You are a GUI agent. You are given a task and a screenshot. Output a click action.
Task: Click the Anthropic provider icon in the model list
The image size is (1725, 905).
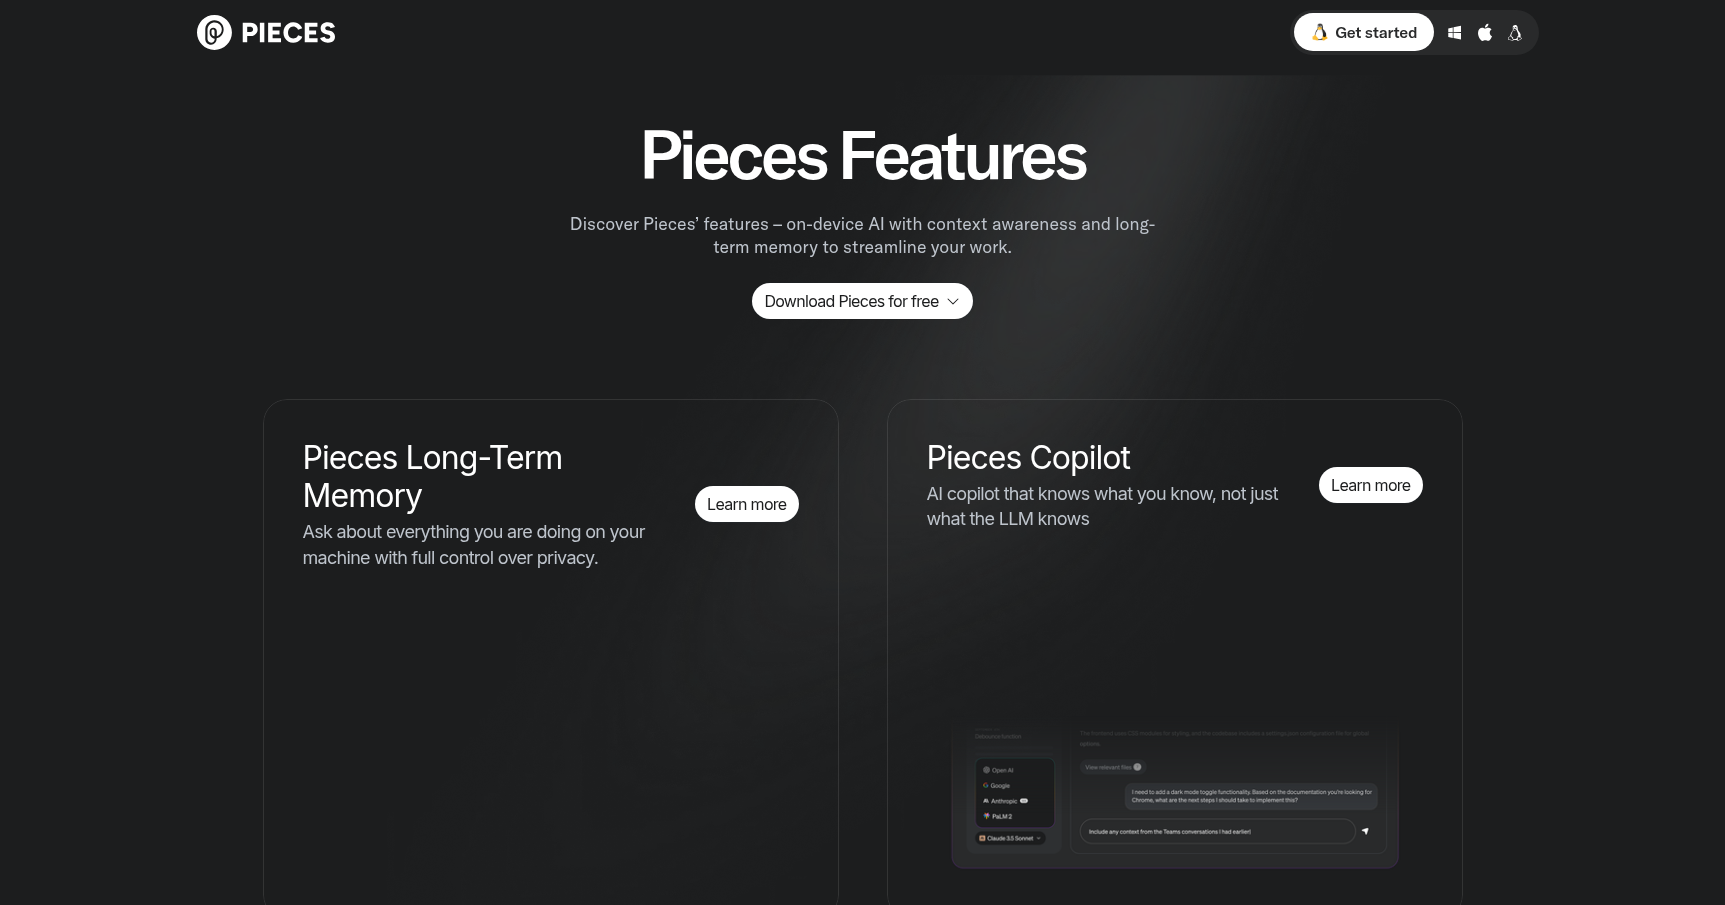[986, 800]
